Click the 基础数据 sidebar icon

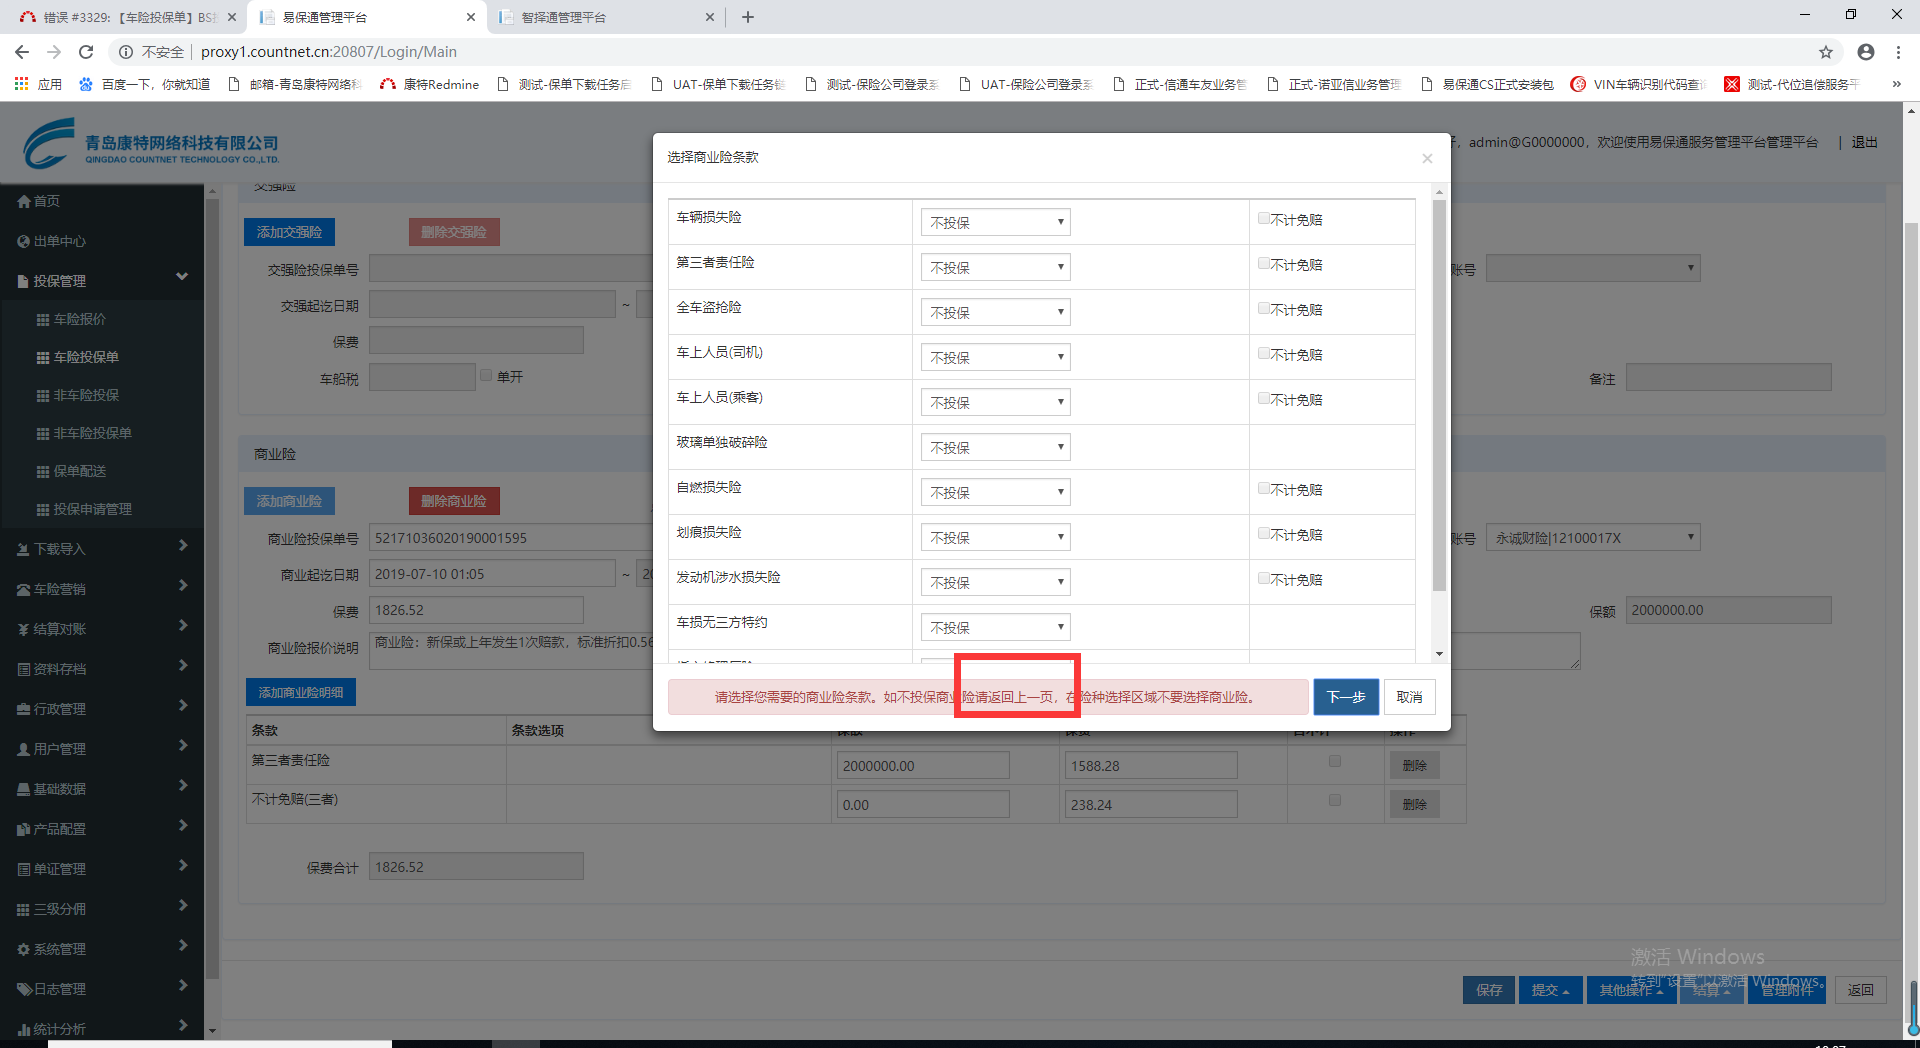click(24, 790)
